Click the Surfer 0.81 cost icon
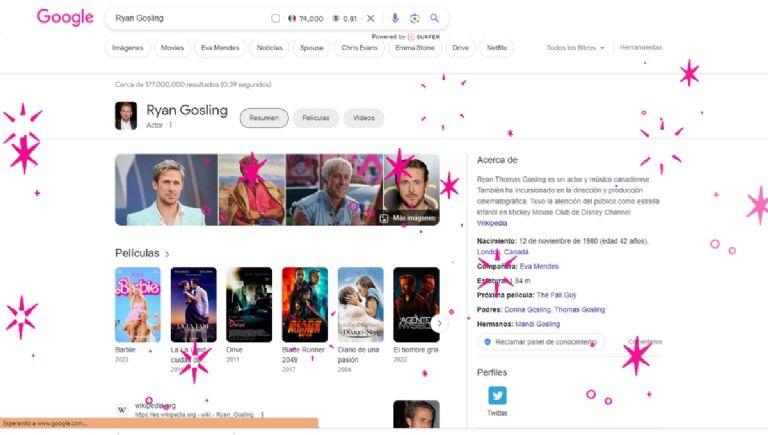 tap(336, 18)
